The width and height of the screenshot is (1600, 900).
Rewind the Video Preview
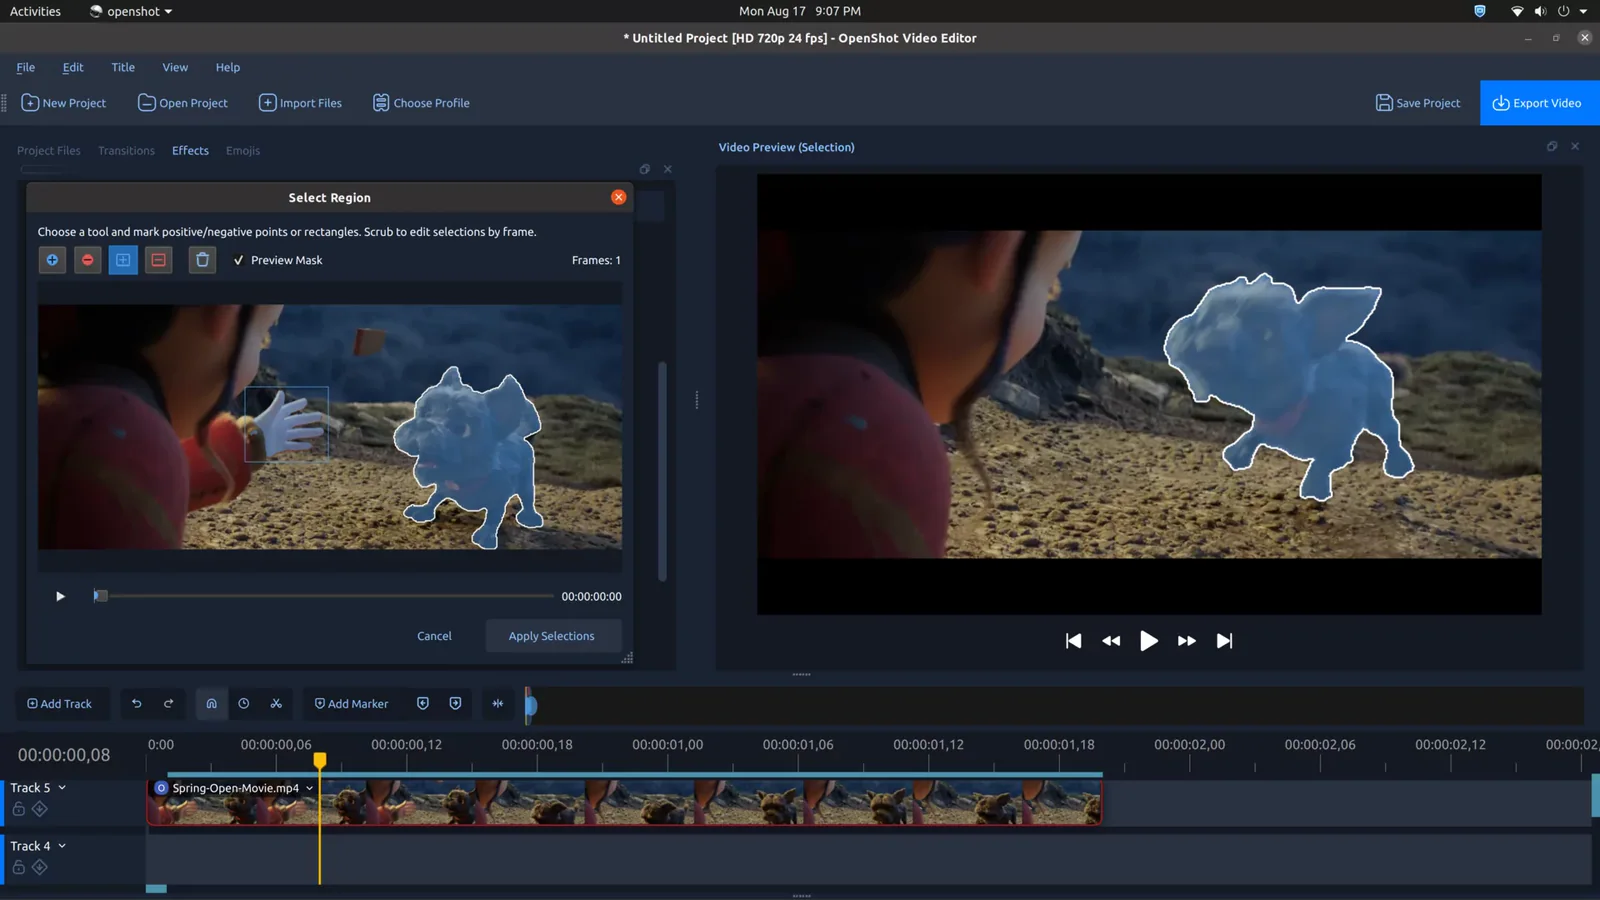point(1111,641)
